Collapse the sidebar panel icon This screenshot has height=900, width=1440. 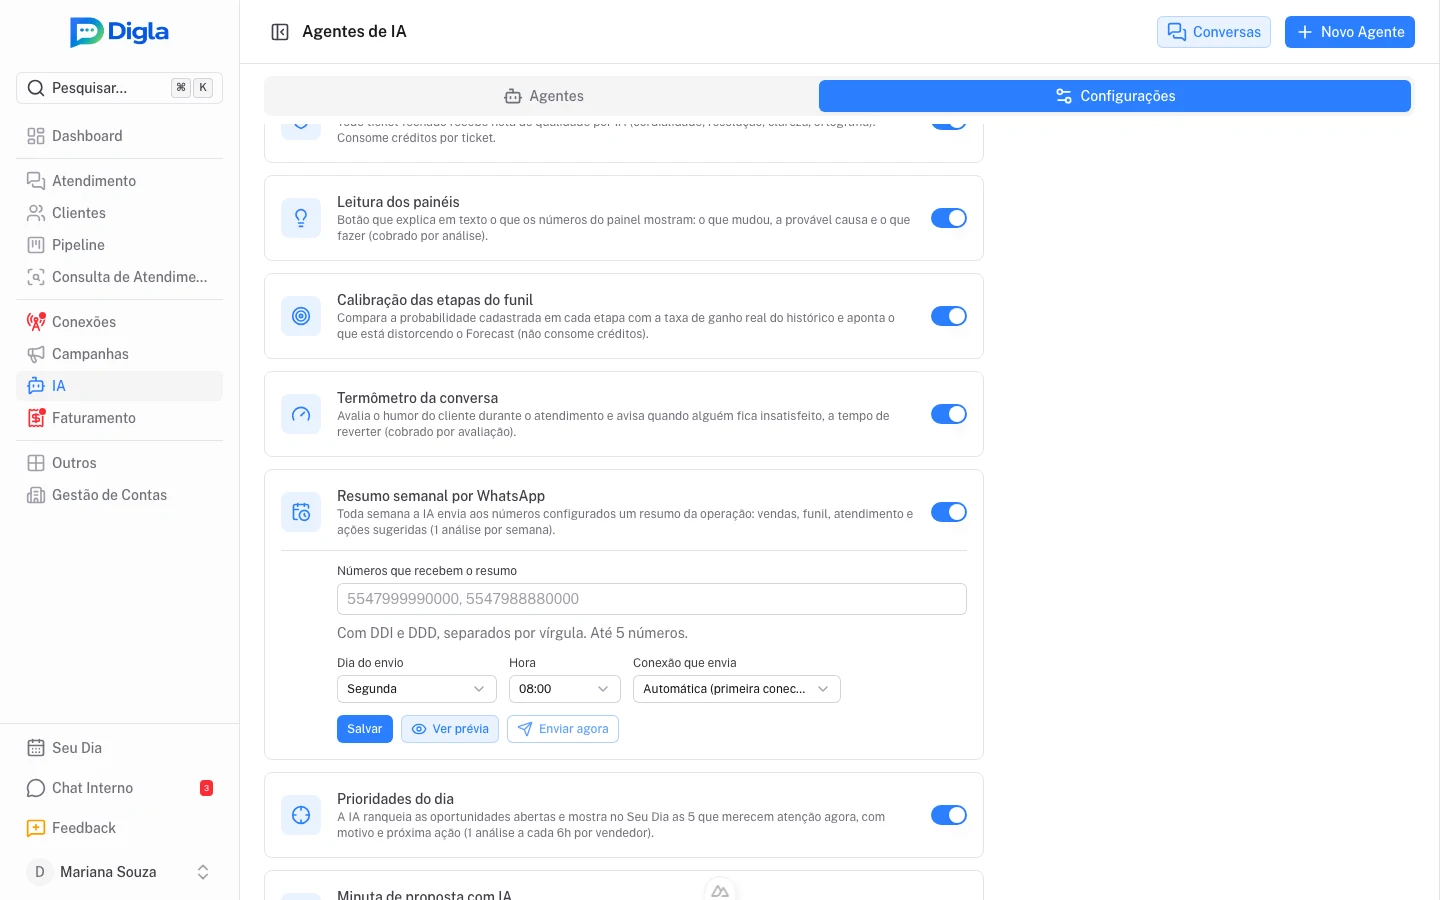click(280, 32)
